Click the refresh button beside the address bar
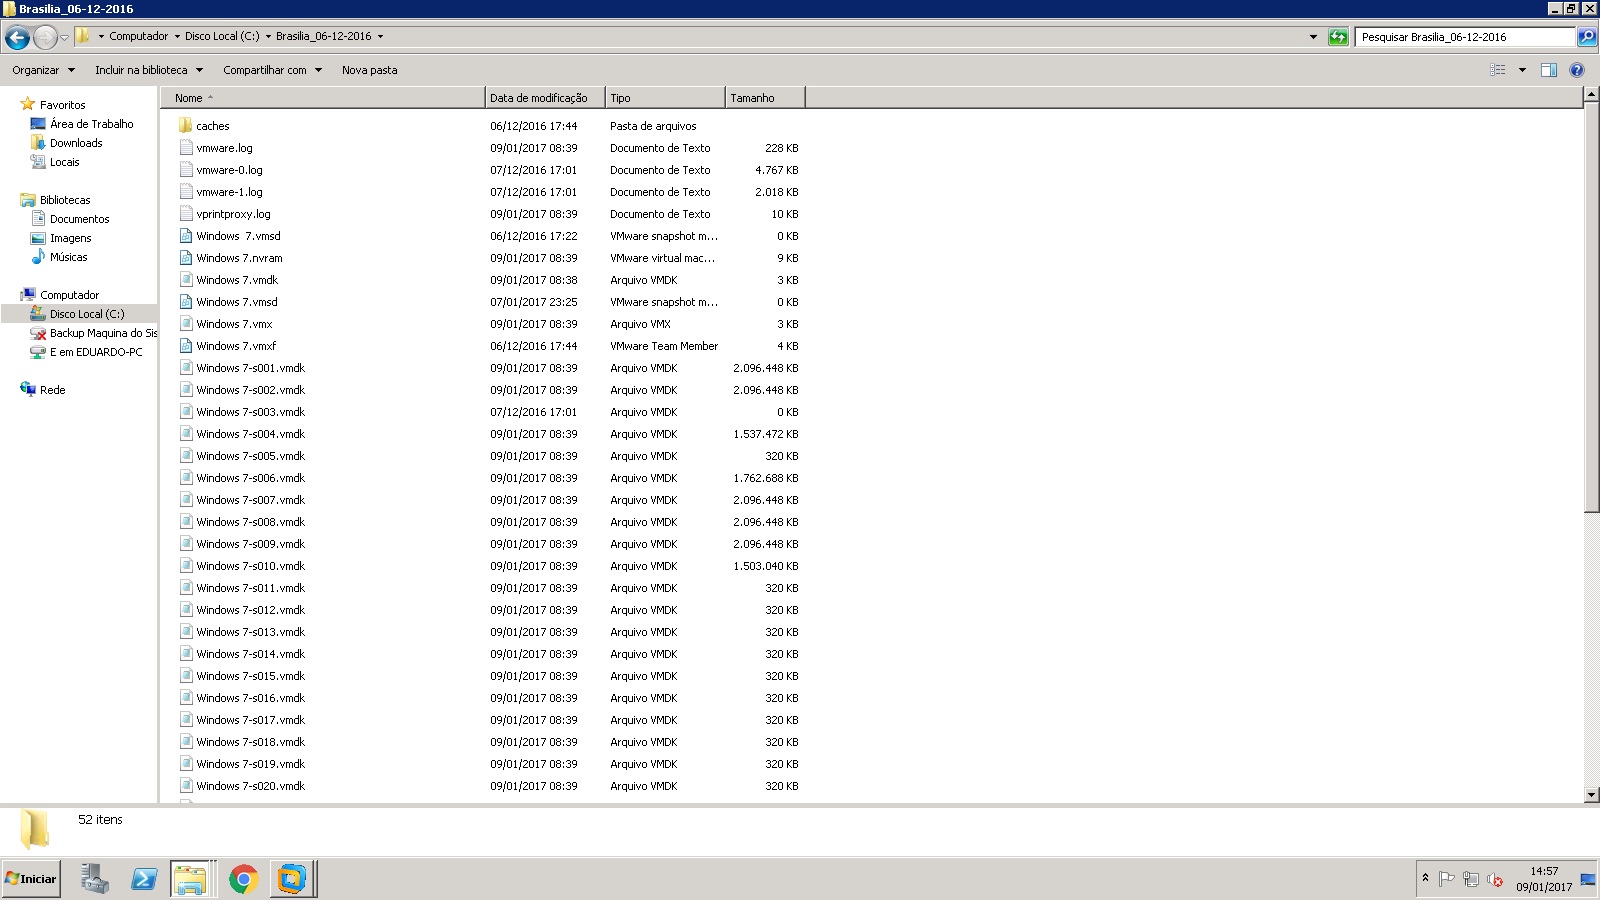1600x900 pixels. tap(1338, 37)
